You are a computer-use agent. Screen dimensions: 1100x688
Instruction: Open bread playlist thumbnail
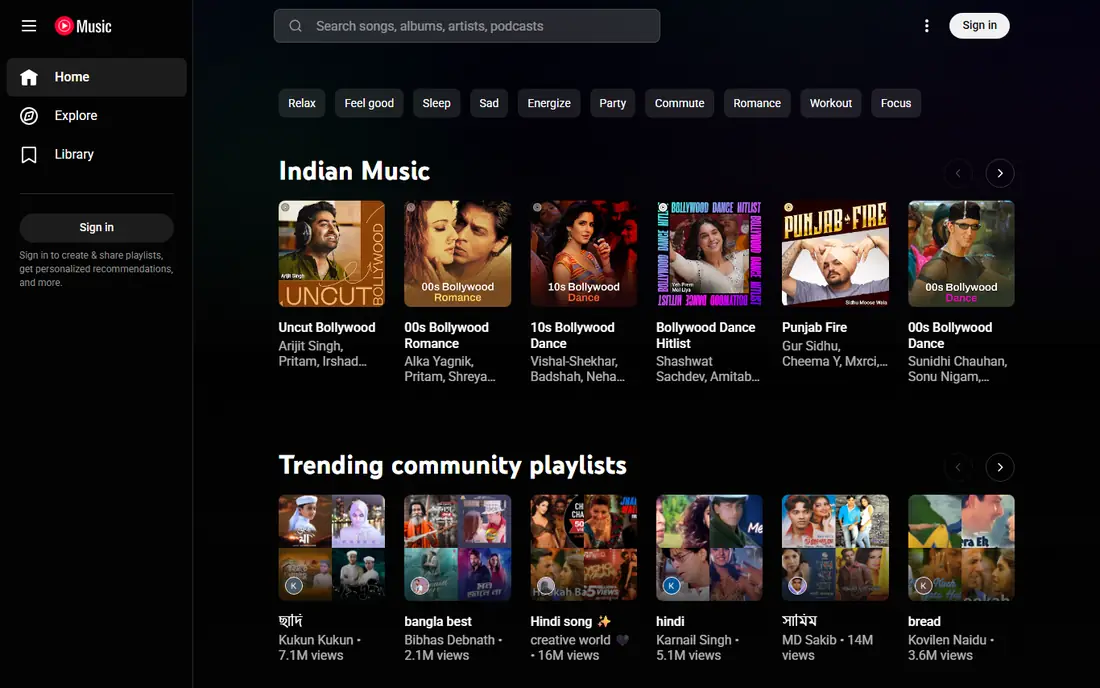(x=961, y=548)
